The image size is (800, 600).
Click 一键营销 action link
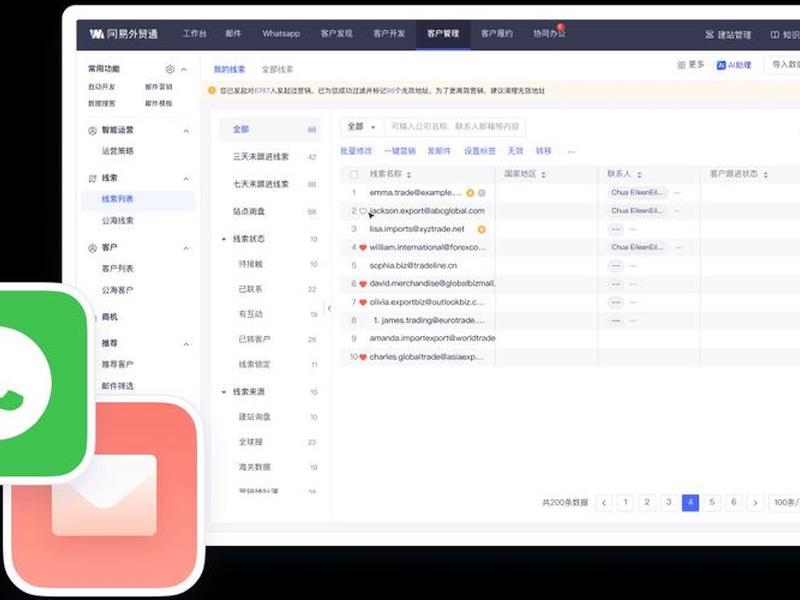399,151
